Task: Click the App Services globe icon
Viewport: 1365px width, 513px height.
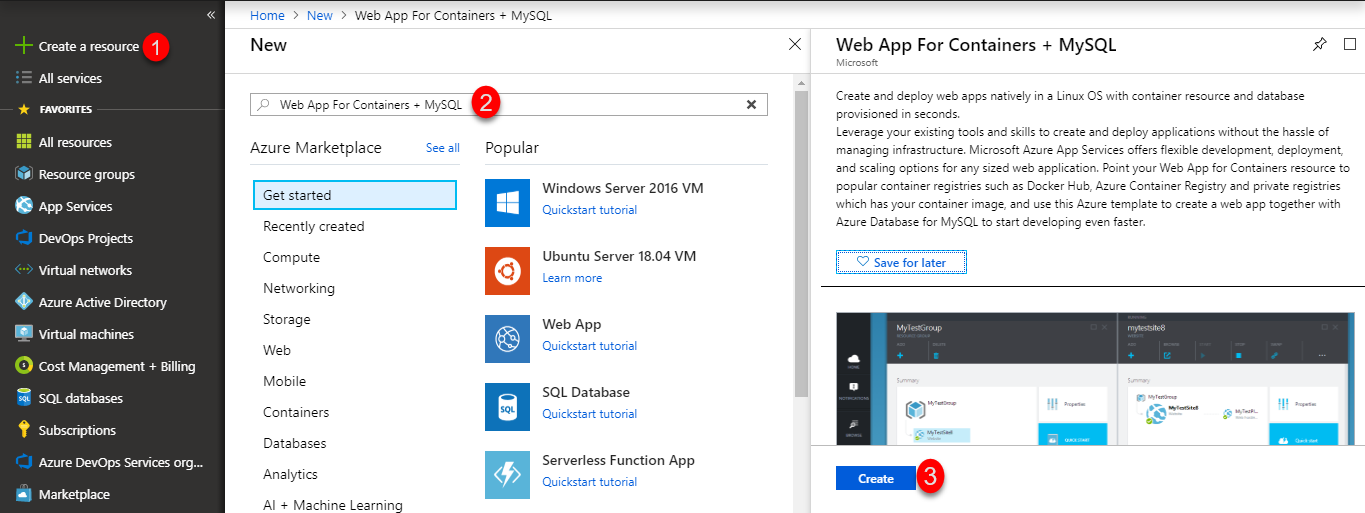Action: 24,206
